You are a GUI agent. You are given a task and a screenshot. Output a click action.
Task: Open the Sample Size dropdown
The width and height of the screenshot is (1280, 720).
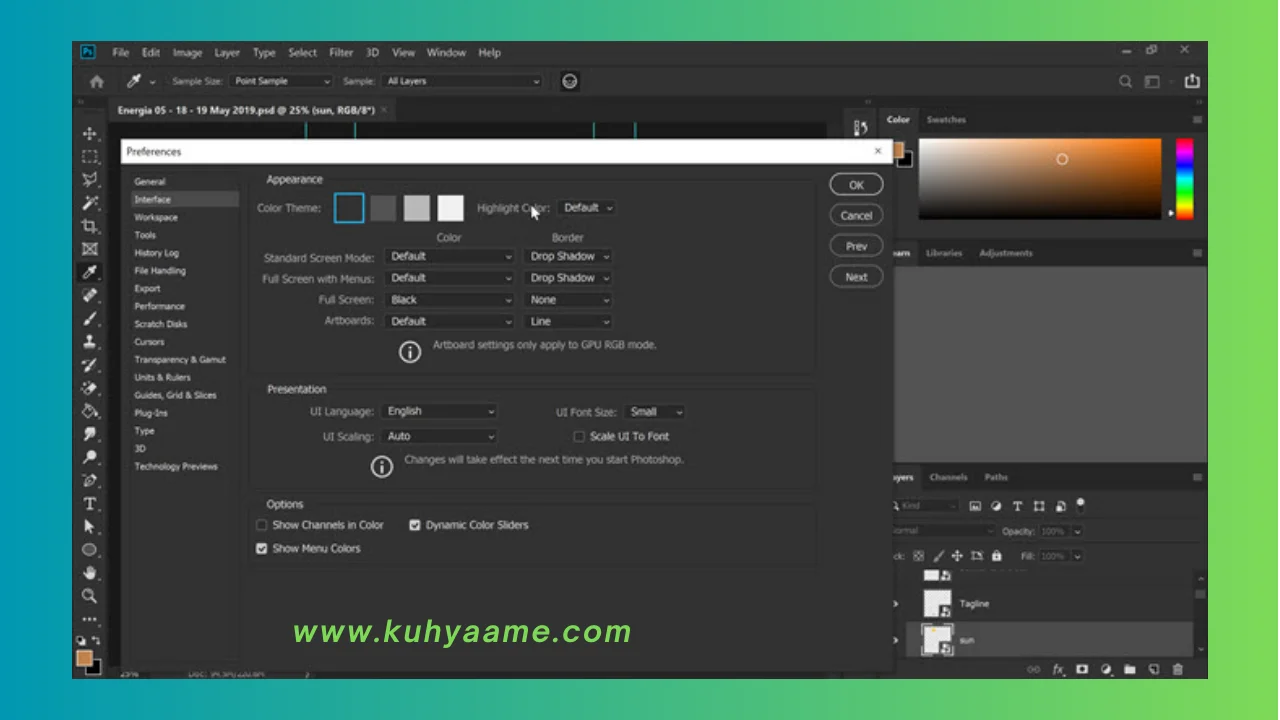[281, 81]
